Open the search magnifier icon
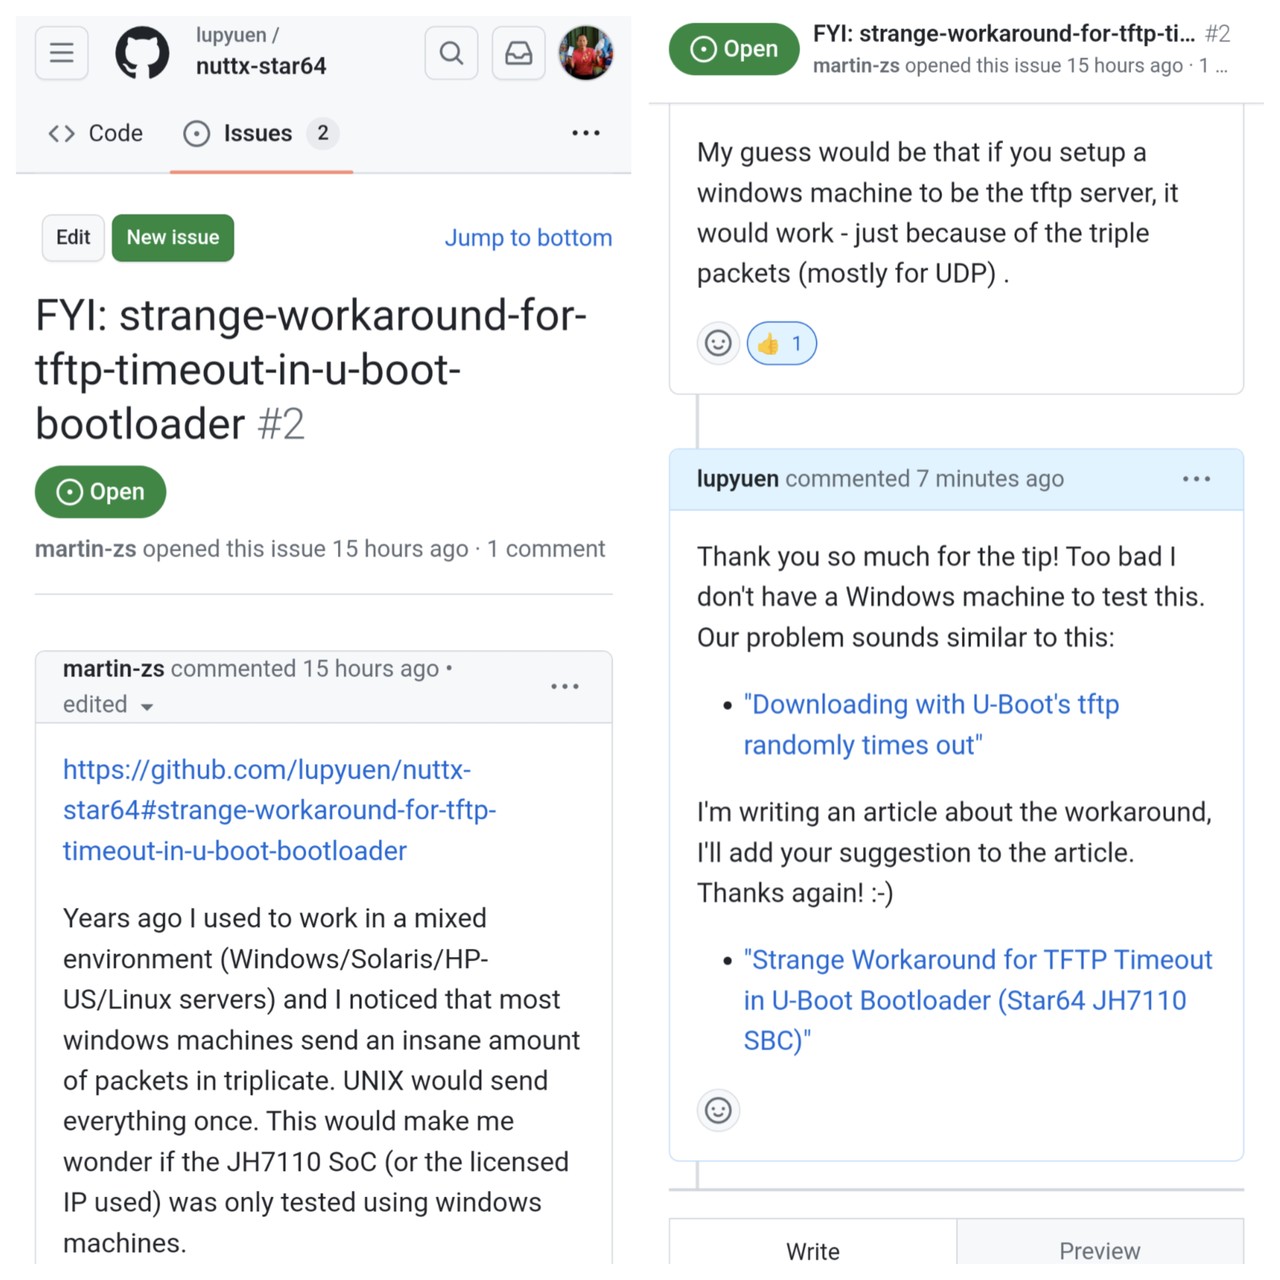Image resolution: width=1280 pixels, height=1280 pixels. tap(451, 53)
